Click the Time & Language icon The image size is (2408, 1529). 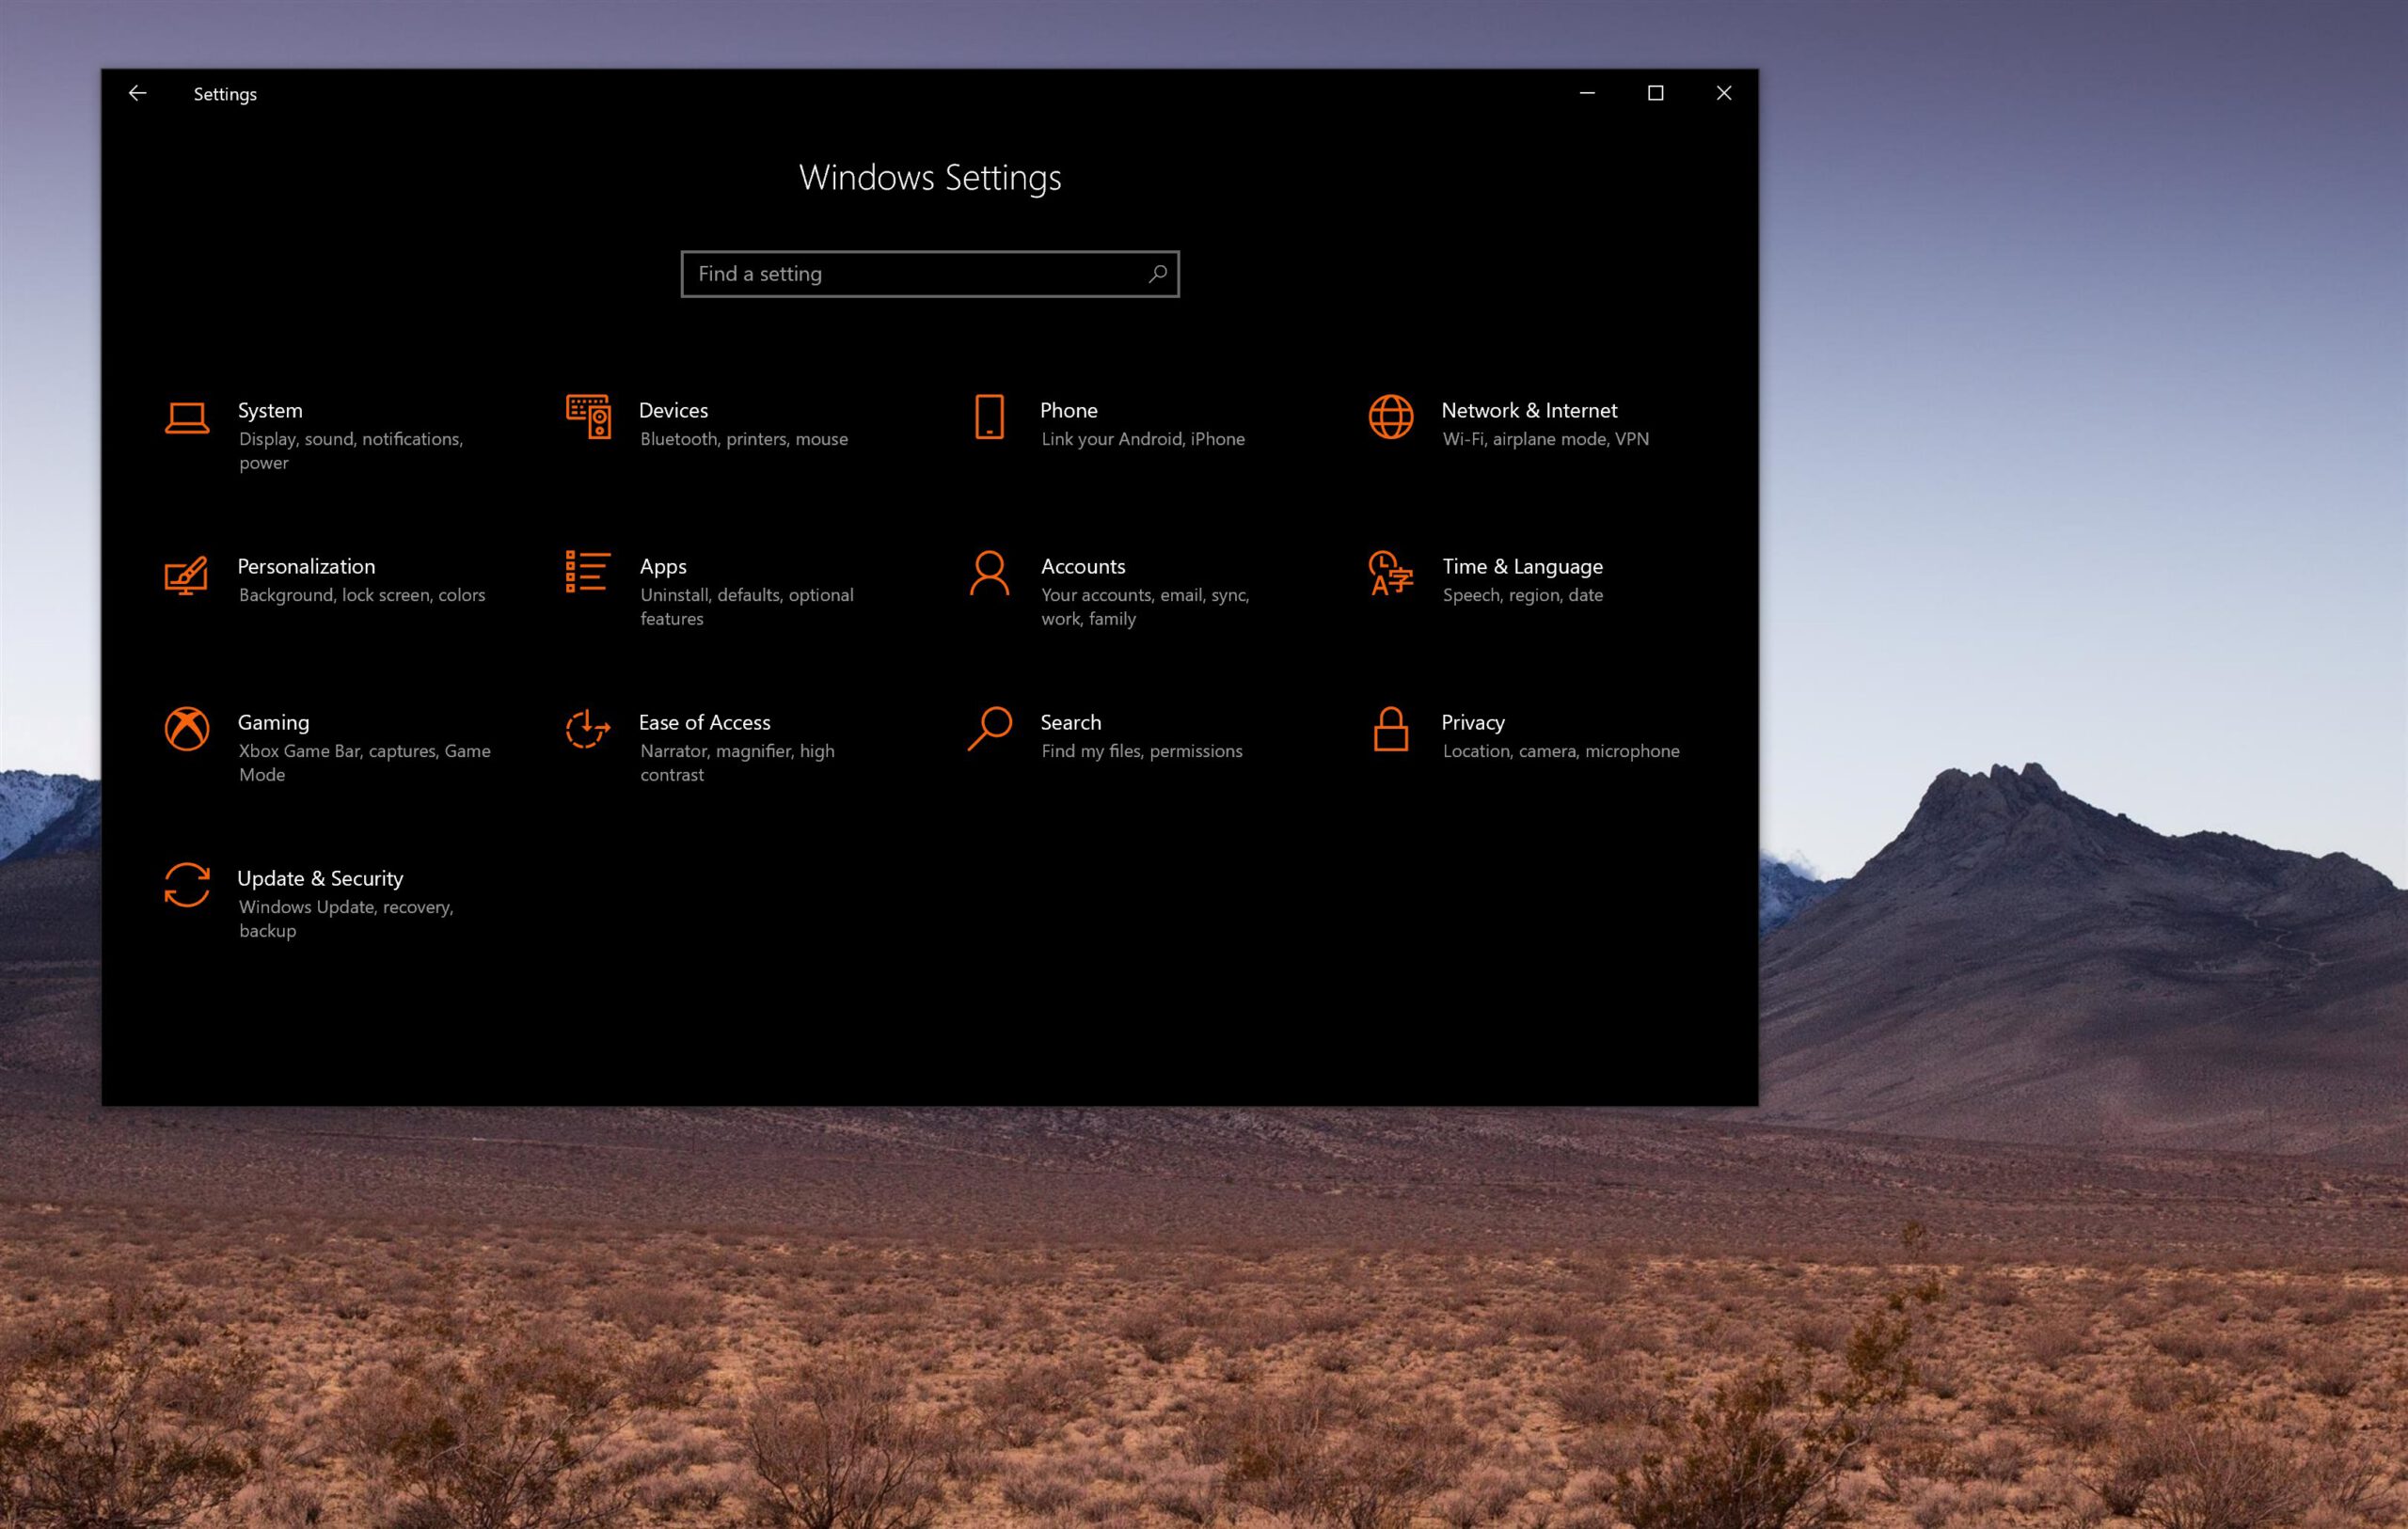coord(1390,573)
